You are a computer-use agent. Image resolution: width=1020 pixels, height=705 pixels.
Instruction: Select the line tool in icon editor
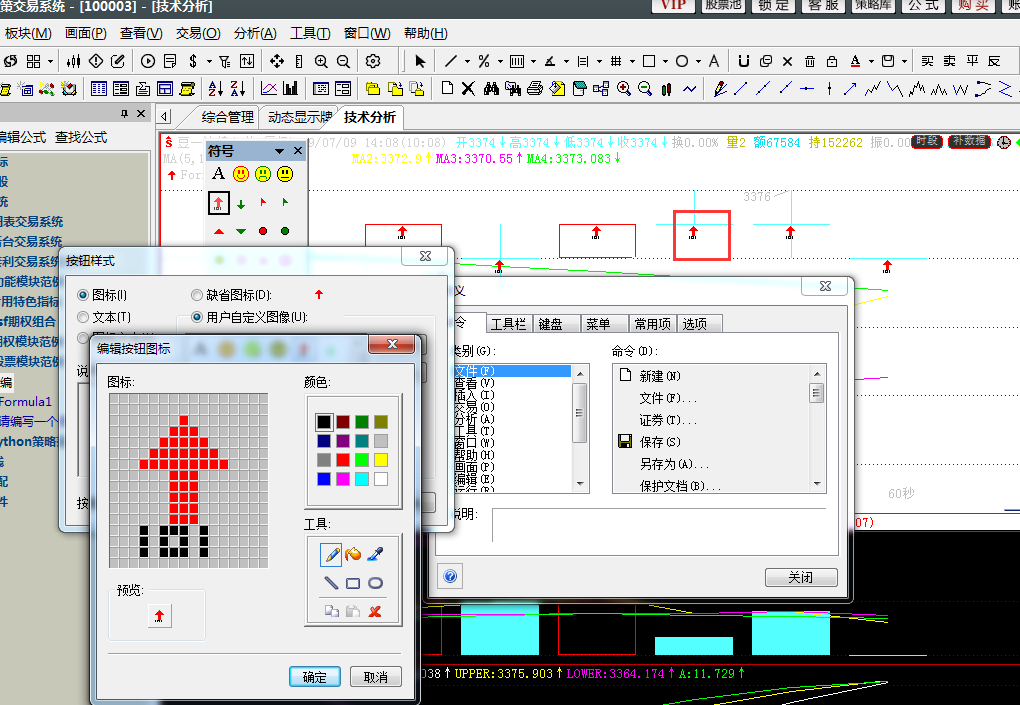(x=331, y=583)
